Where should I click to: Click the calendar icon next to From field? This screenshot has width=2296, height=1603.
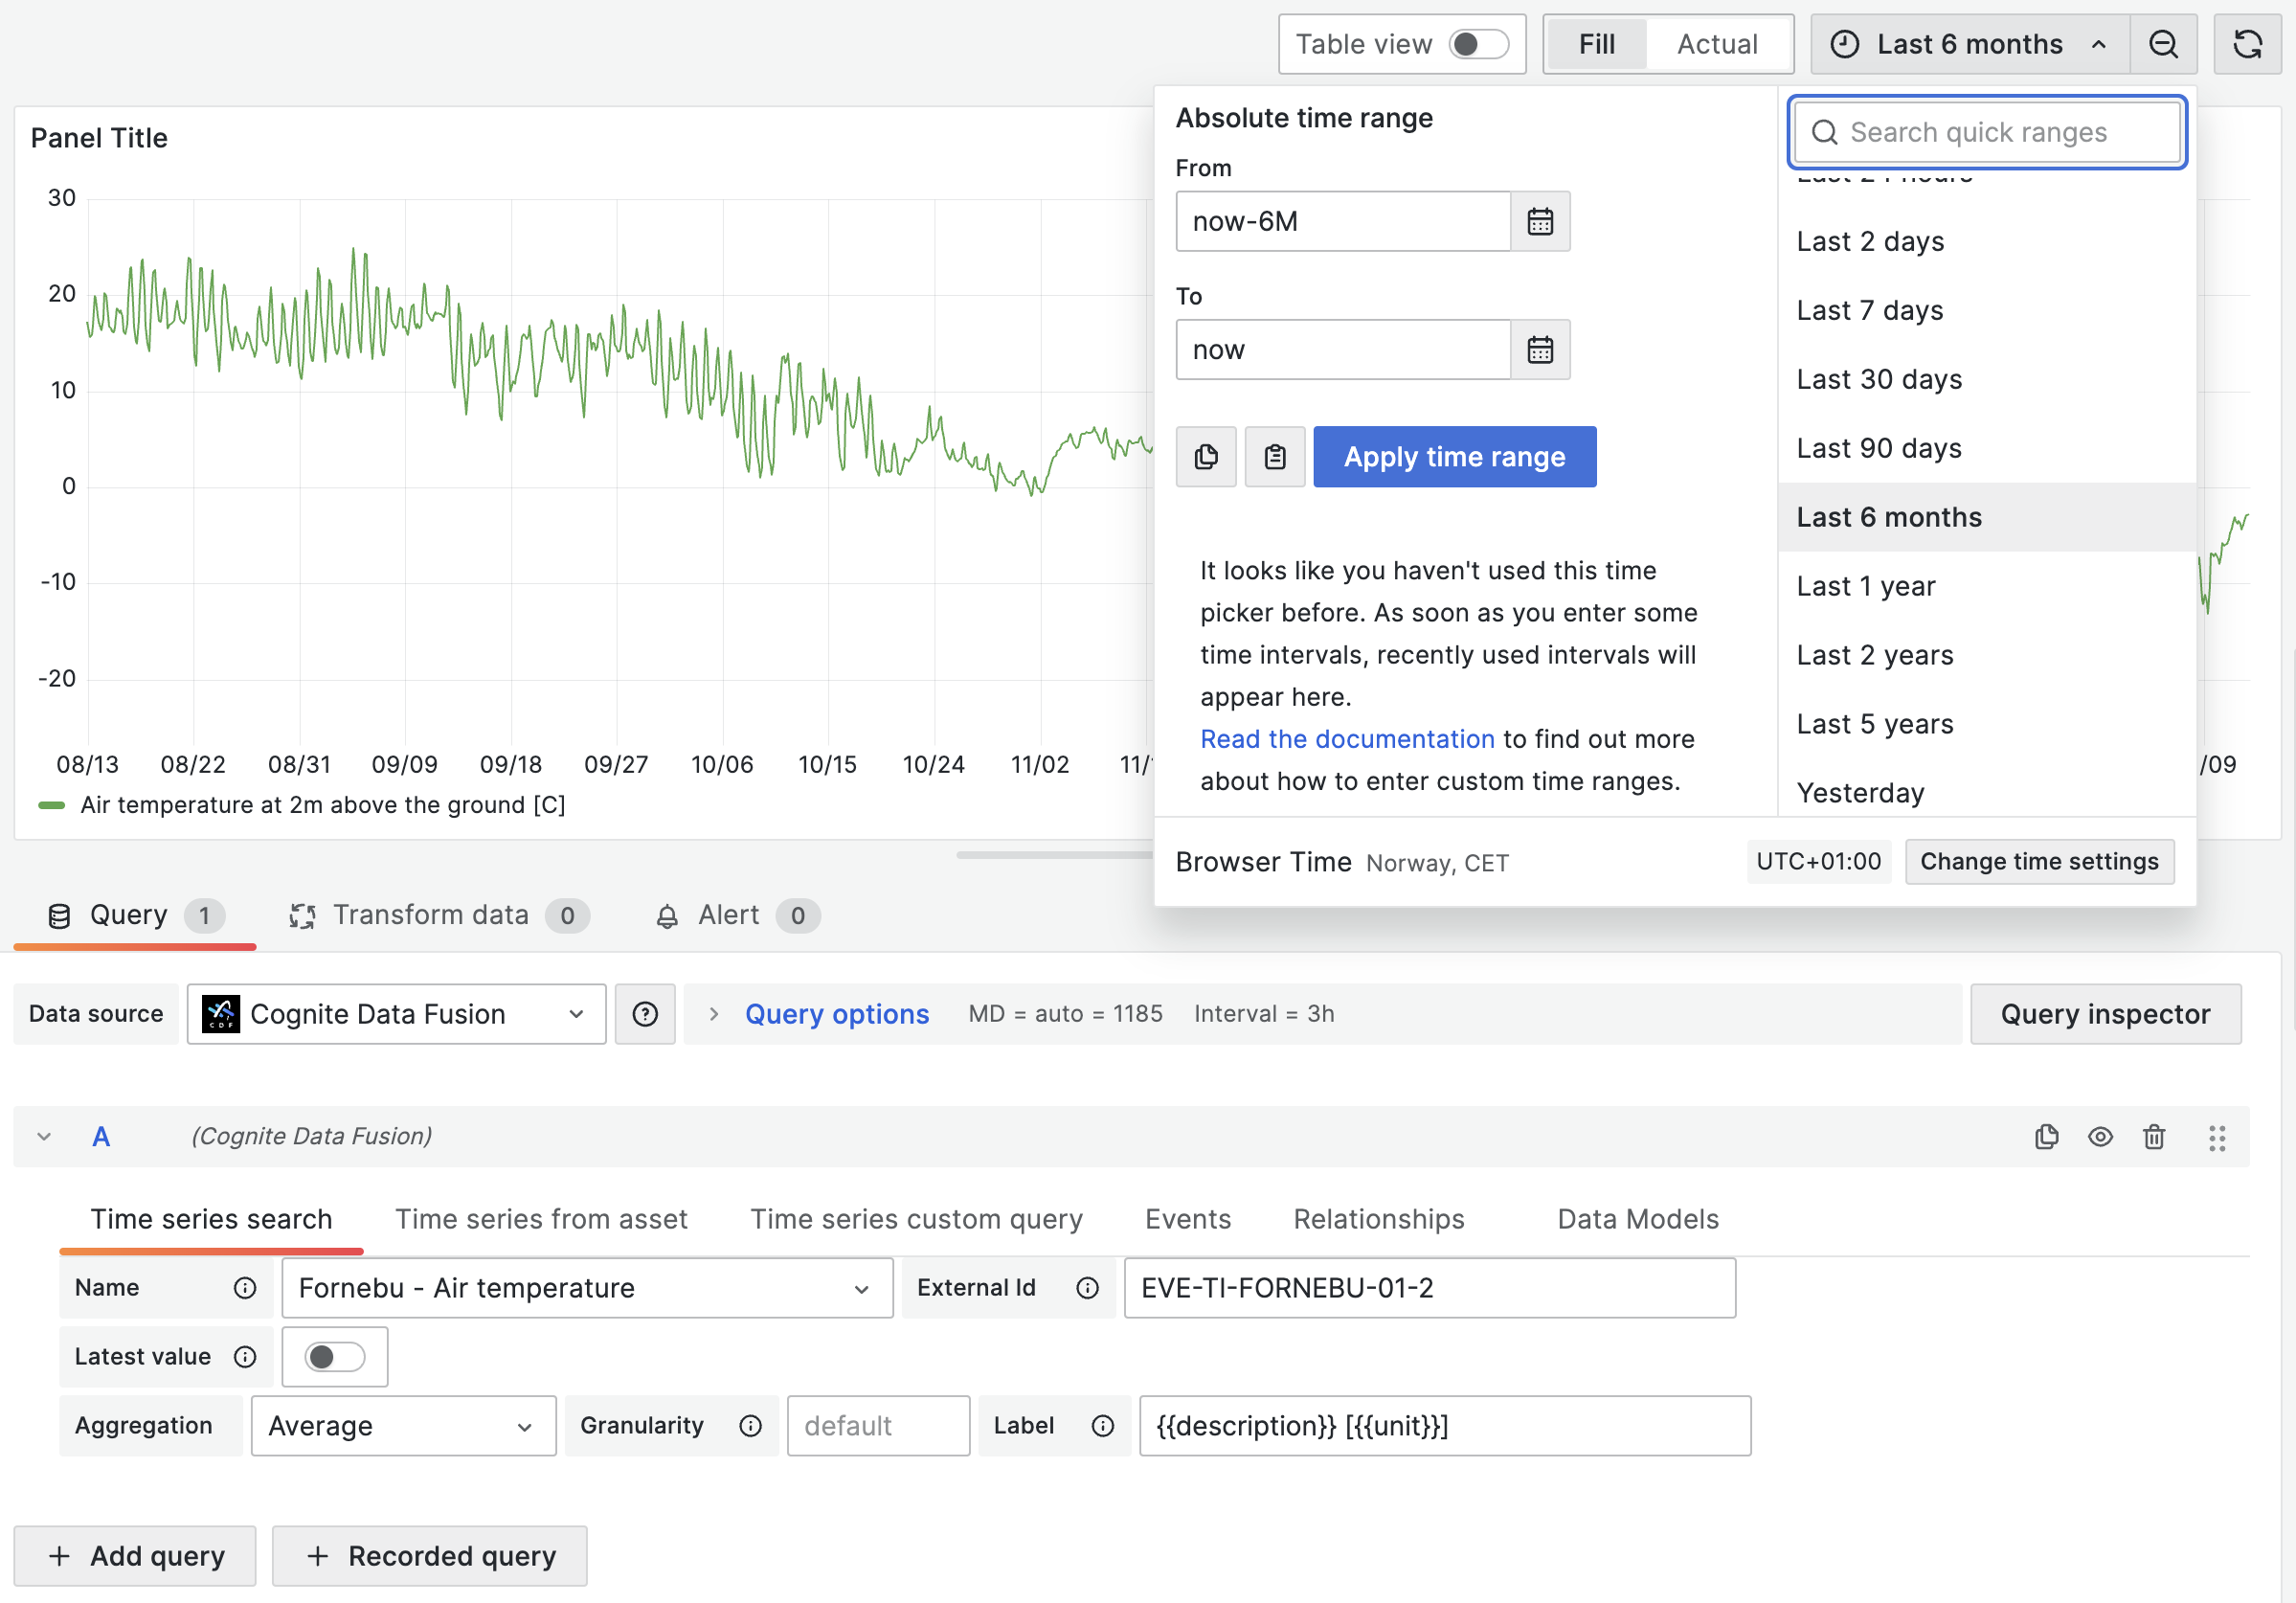[1539, 220]
